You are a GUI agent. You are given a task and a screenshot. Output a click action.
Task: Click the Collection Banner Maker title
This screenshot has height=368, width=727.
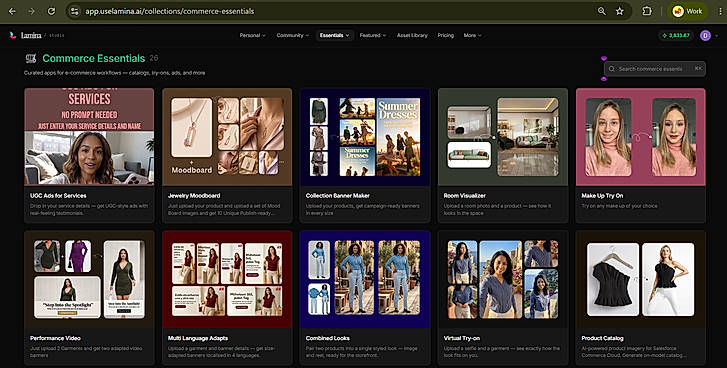(x=338, y=196)
